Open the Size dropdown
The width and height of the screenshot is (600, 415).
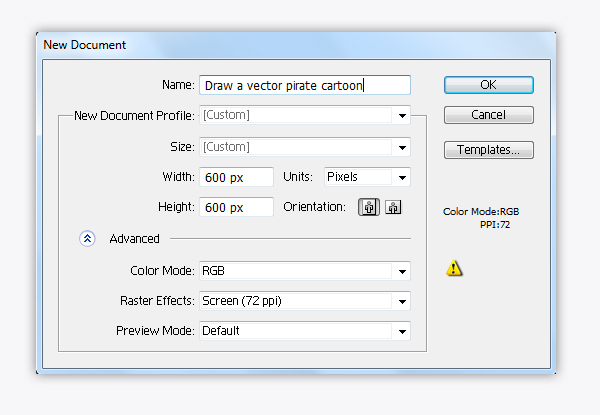(x=305, y=147)
